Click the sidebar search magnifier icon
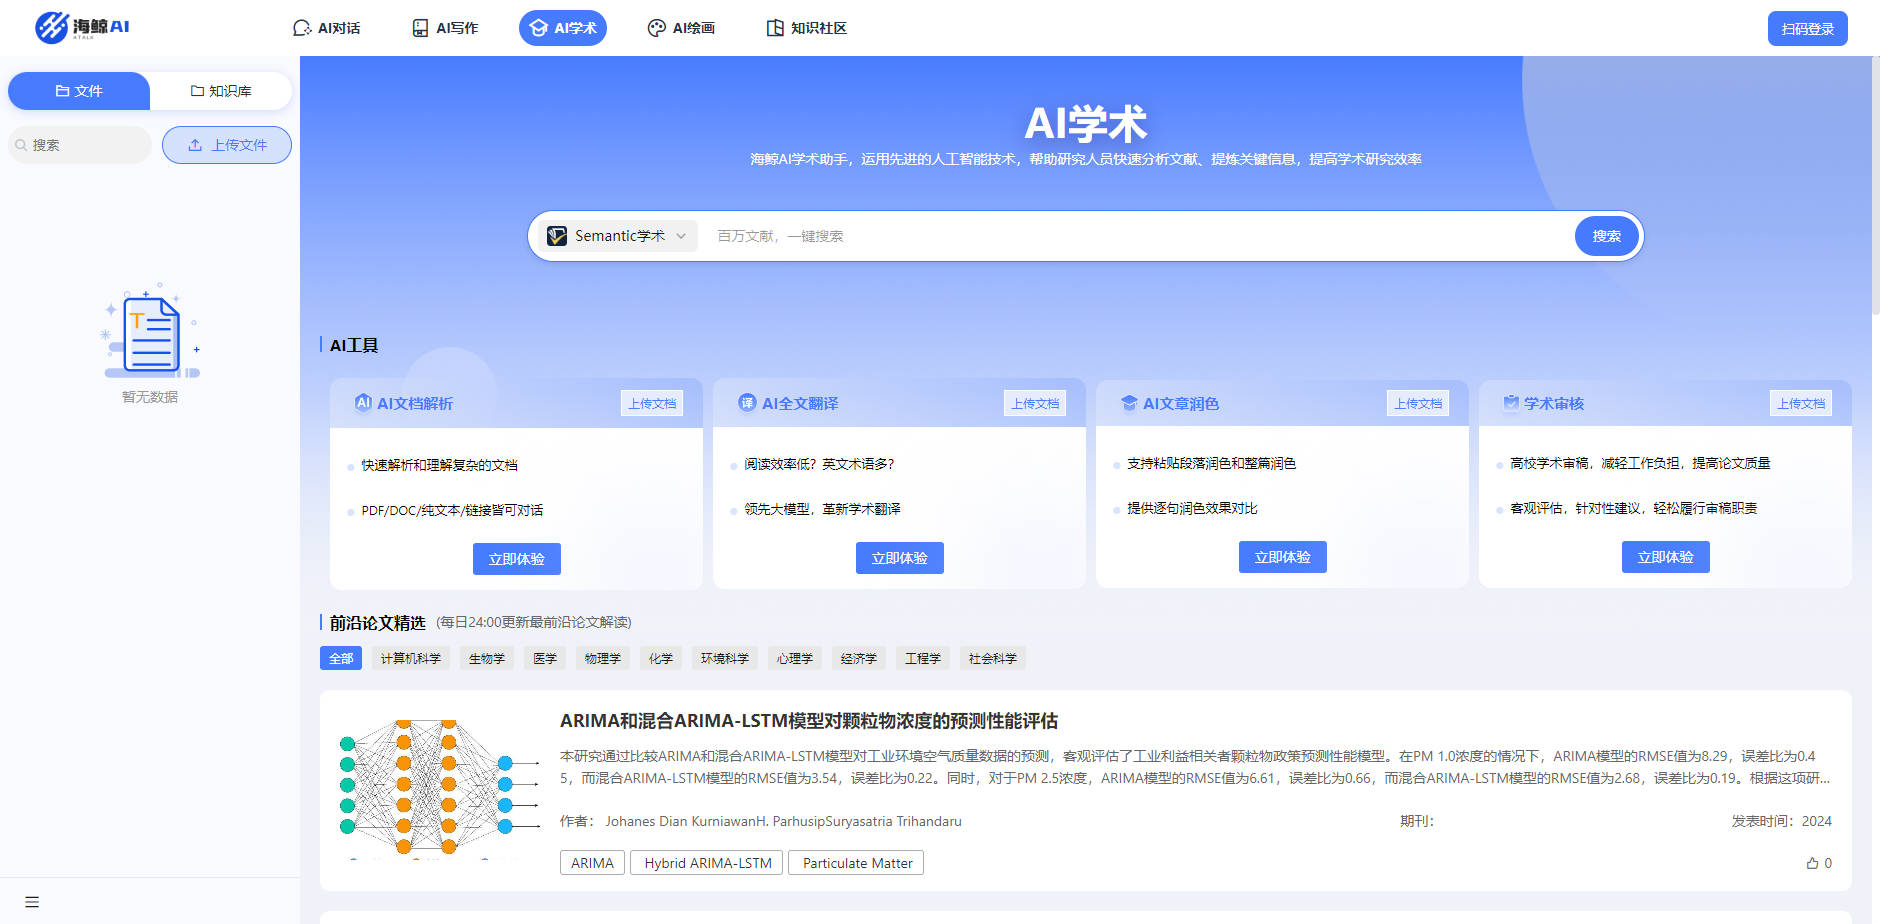Image resolution: width=1880 pixels, height=924 pixels. coord(21,145)
